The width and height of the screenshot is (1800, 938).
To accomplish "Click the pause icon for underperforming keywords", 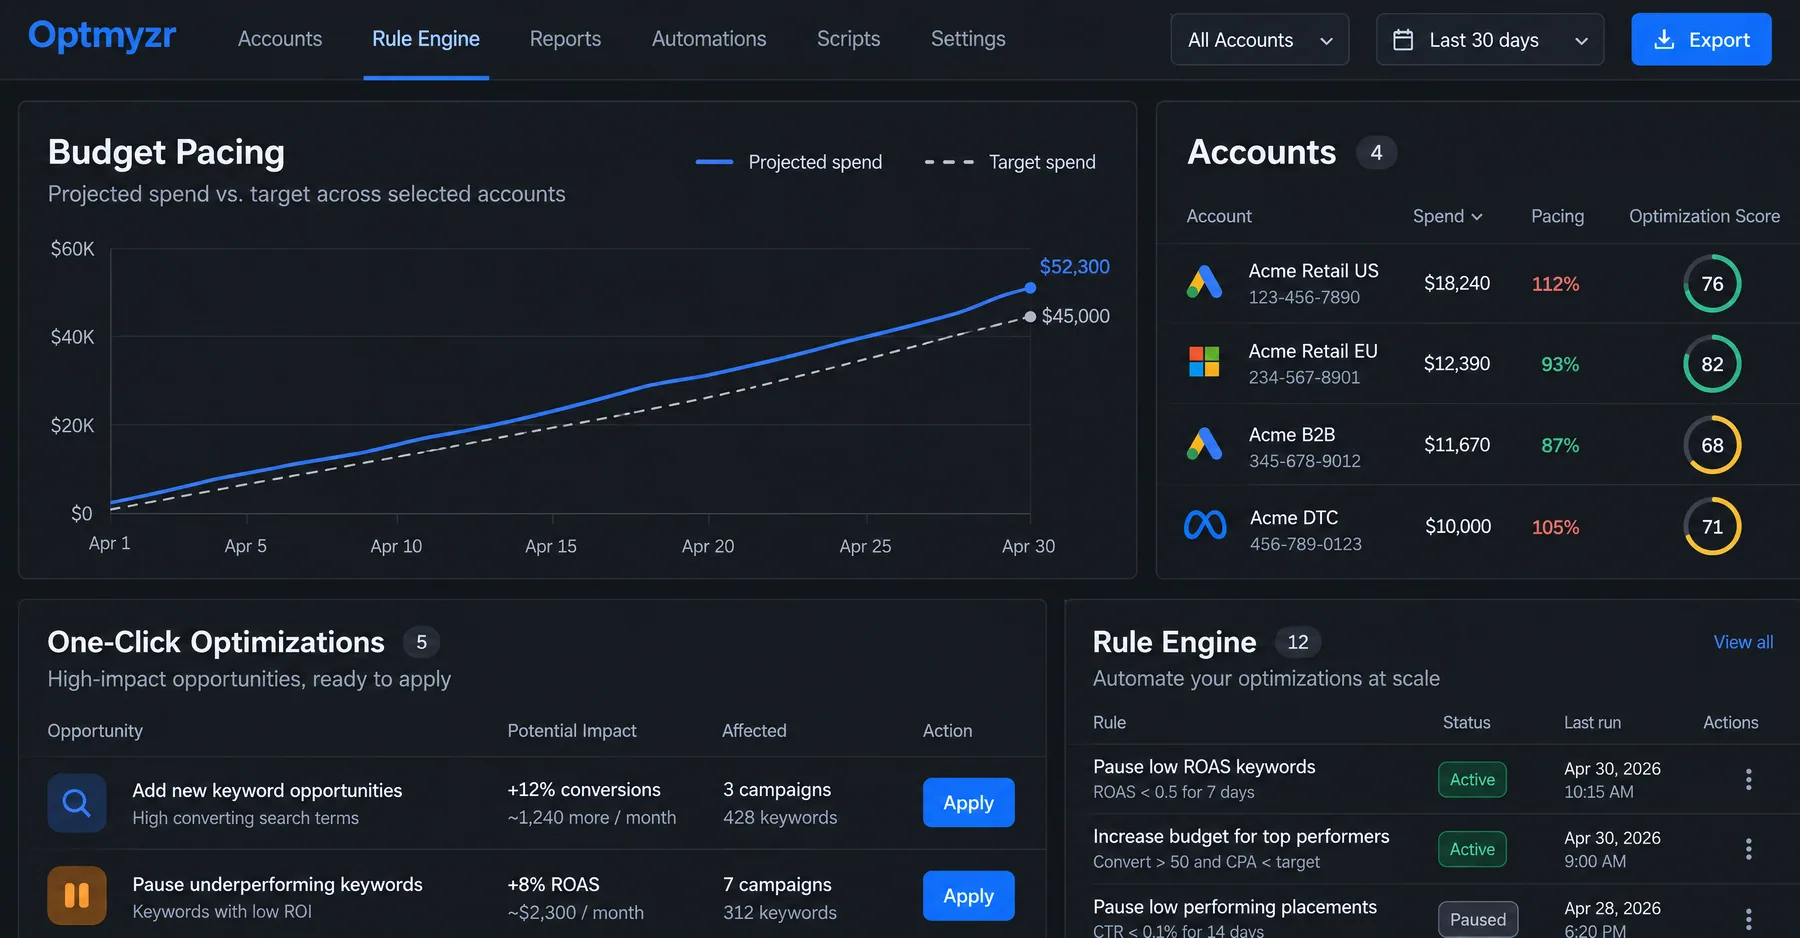I will click(x=77, y=896).
